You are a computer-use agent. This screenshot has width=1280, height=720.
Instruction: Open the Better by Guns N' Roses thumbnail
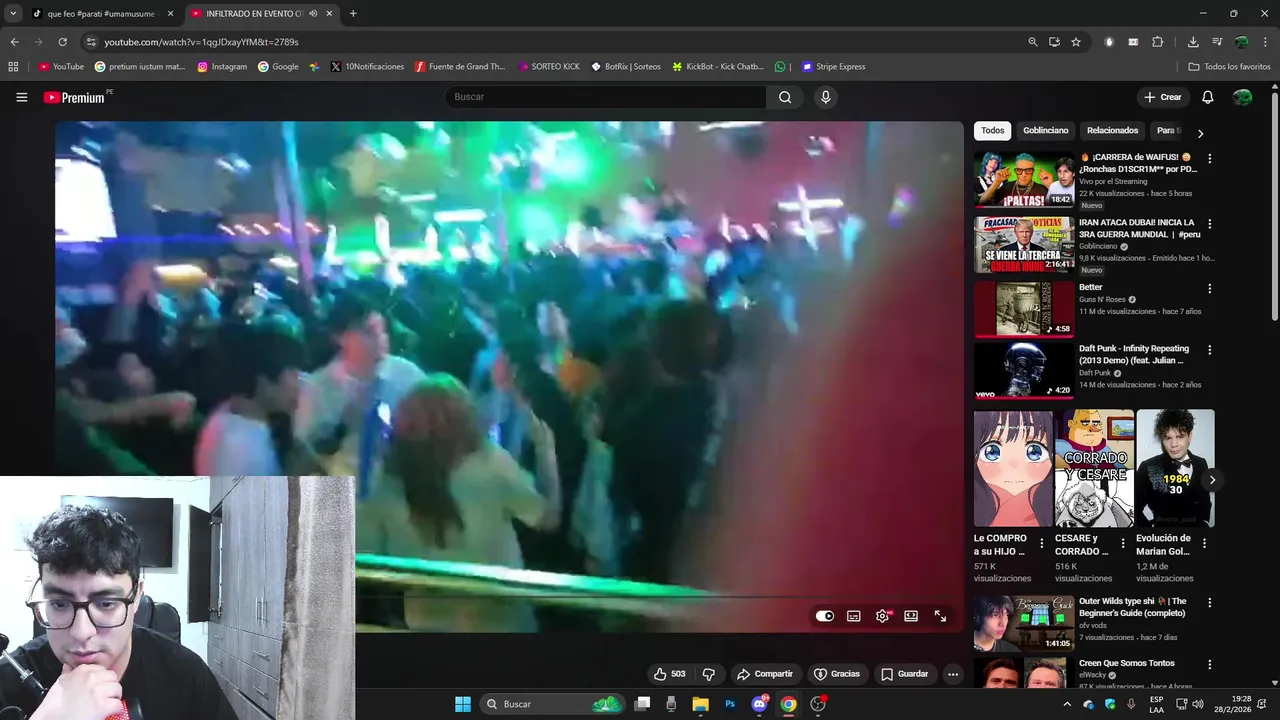click(x=1024, y=309)
